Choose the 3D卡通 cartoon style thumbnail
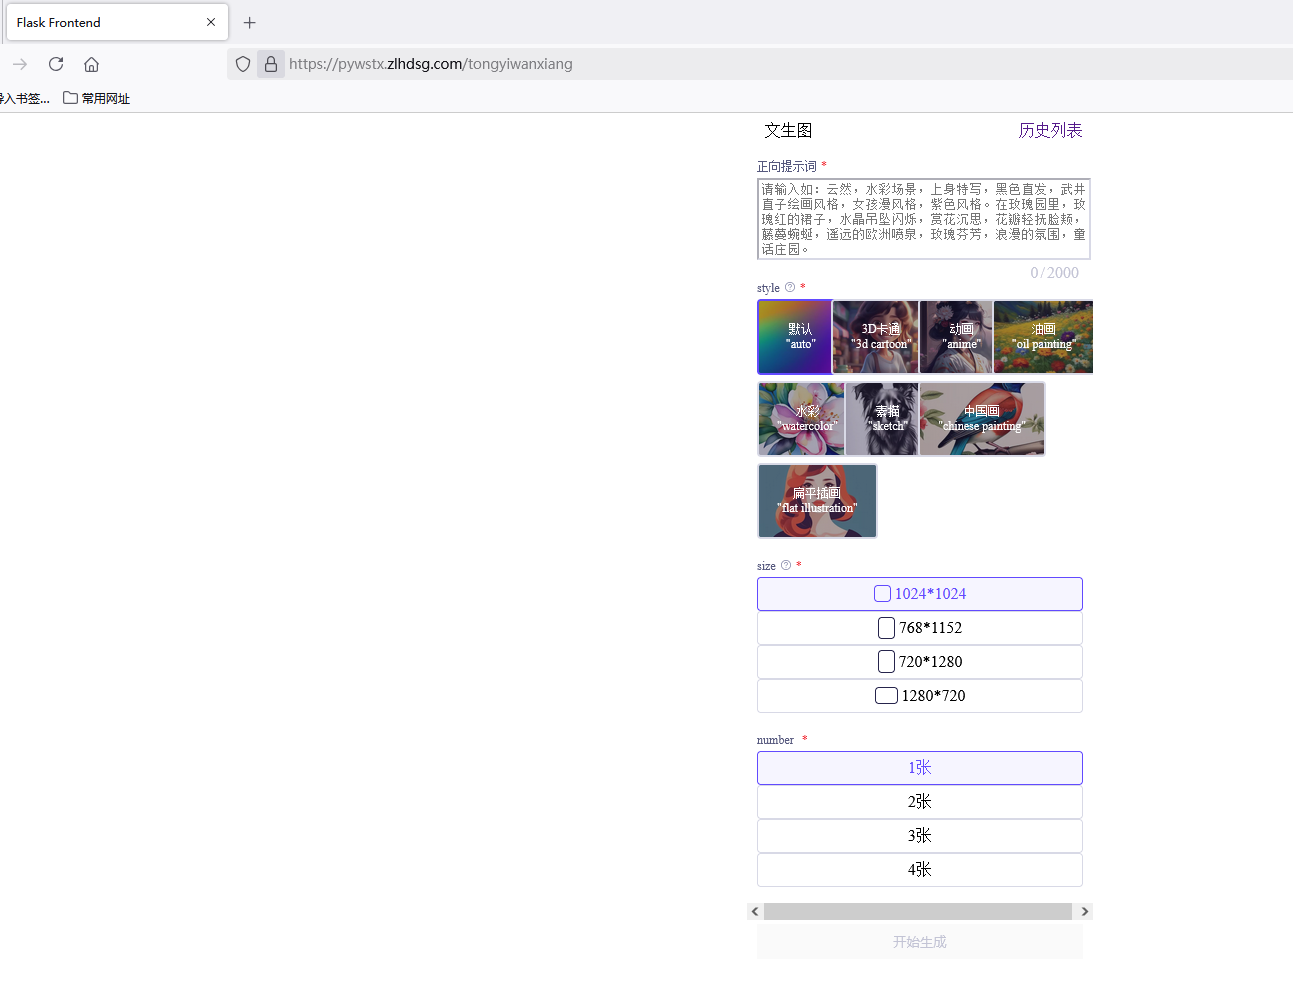Image resolution: width=1293 pixels, height=987 pixels. (x=876, y=337)
